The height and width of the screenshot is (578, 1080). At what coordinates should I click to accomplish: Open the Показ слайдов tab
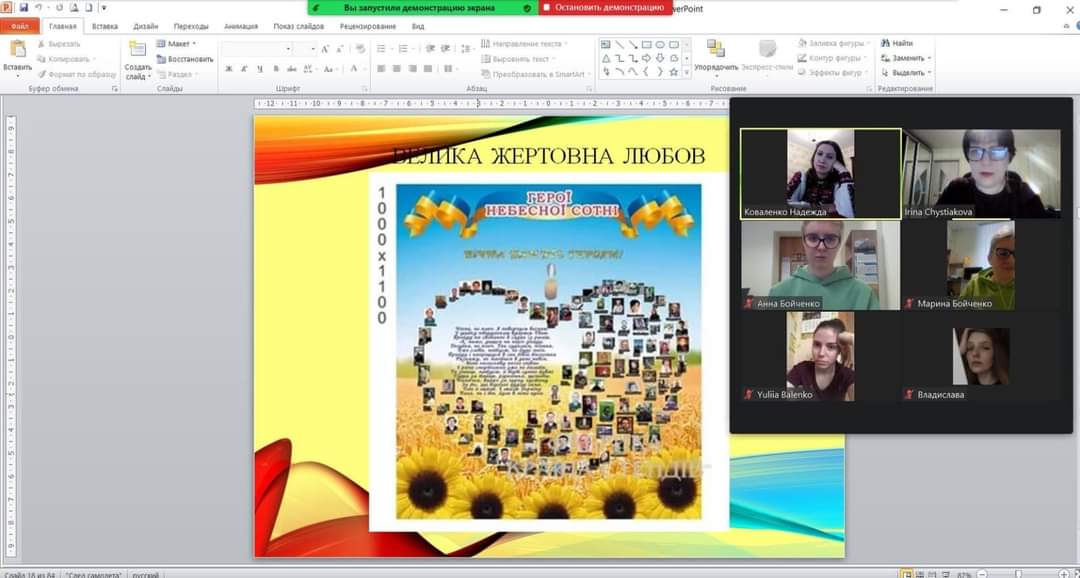point(298,26)
